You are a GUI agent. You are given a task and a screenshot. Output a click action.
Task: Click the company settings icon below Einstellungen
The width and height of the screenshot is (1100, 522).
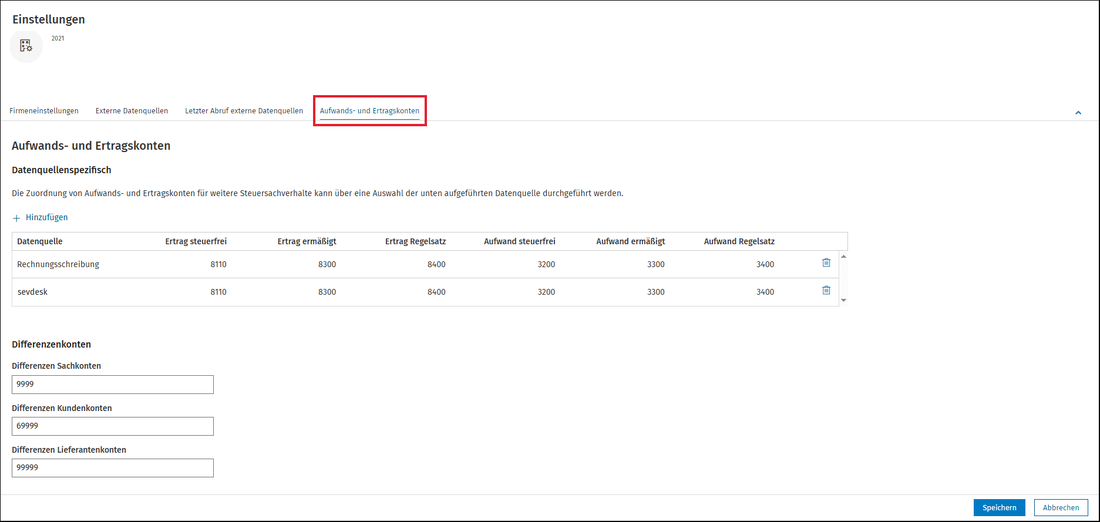click(26, 46)
